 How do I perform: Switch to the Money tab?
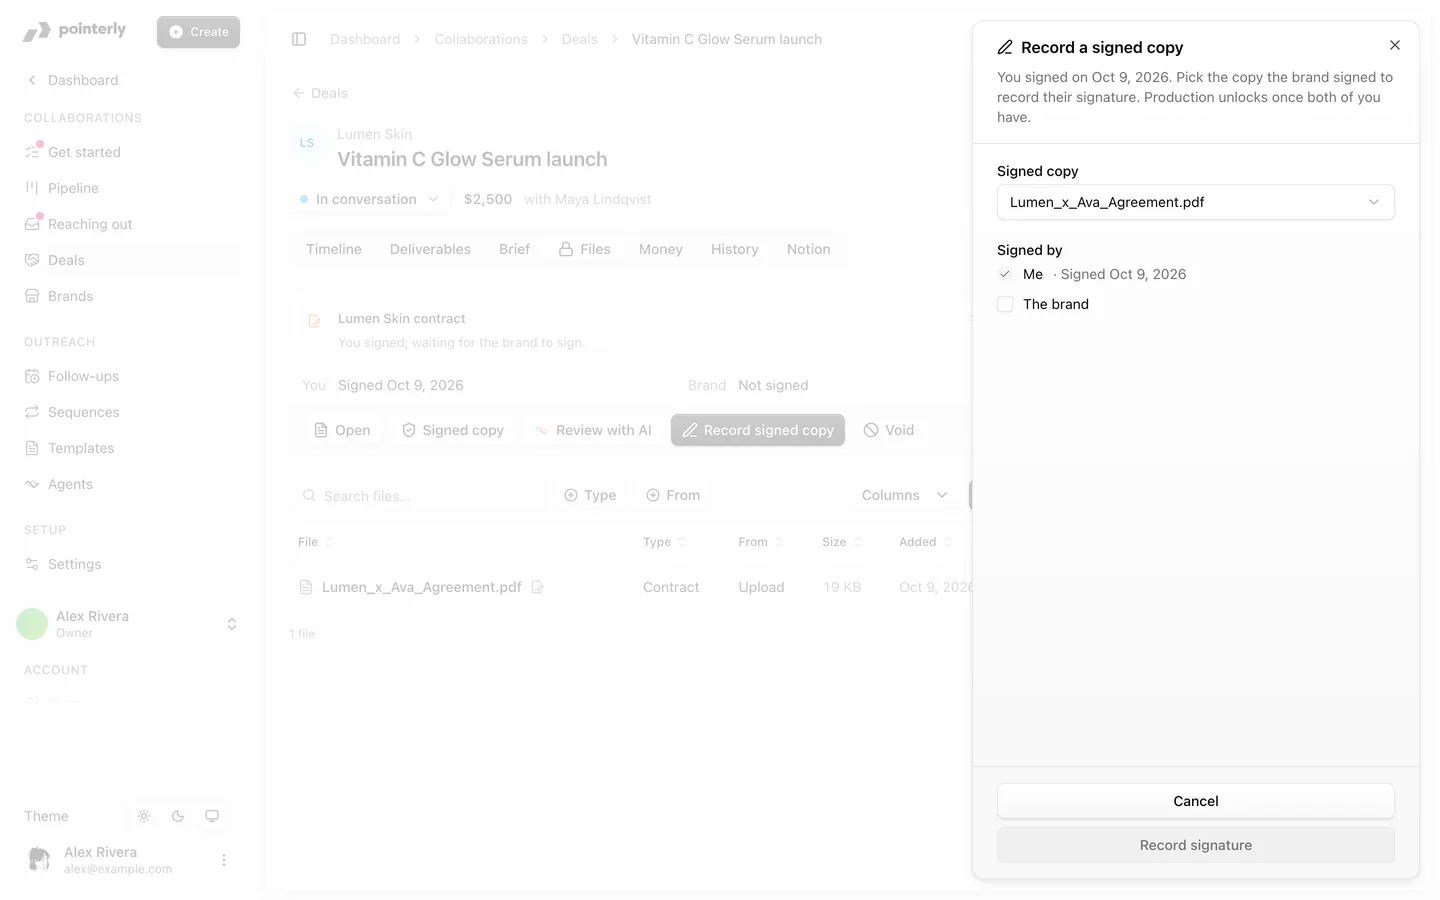[x=661, y=249]
